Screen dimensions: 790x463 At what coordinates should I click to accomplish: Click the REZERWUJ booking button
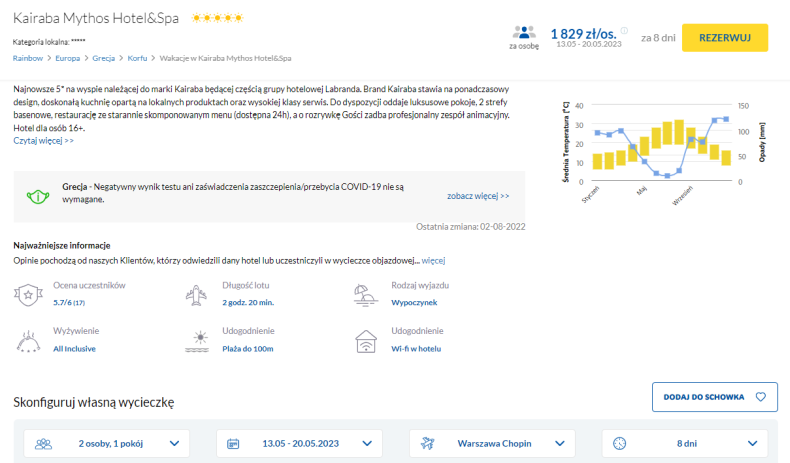pyautogui.click(x=725, y=38)
